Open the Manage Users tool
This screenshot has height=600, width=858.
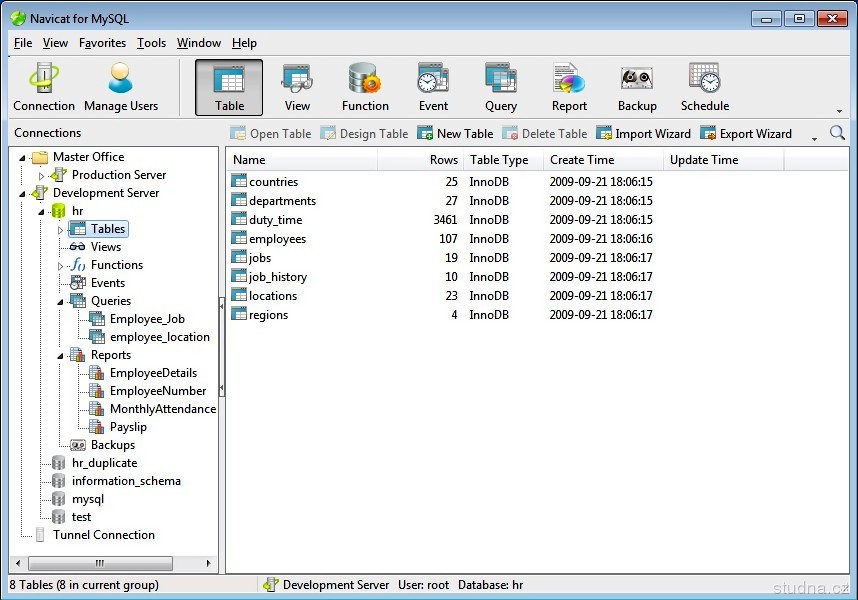121,87
